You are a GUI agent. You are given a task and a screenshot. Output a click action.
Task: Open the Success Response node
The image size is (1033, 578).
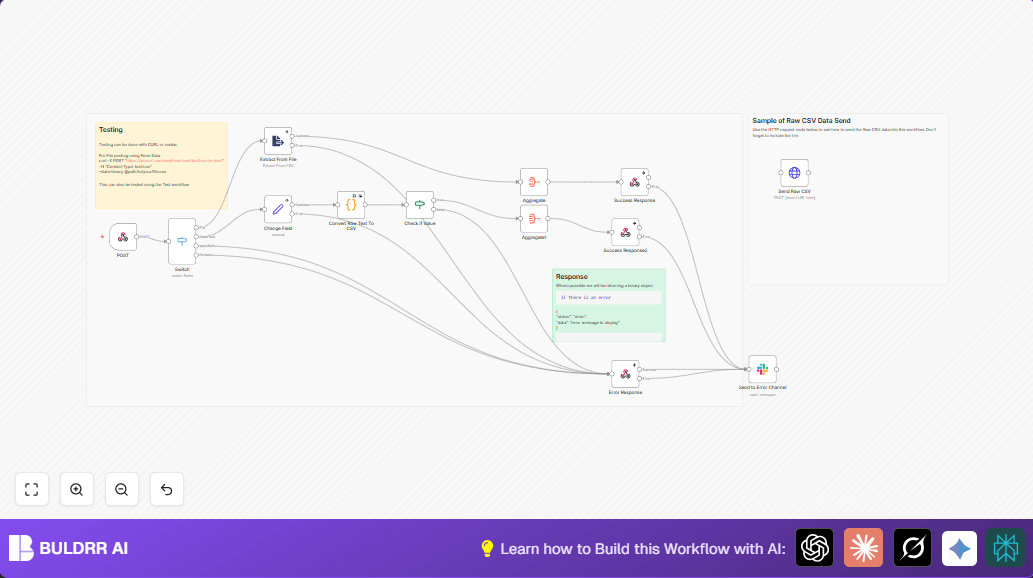[x=634, y=182]
